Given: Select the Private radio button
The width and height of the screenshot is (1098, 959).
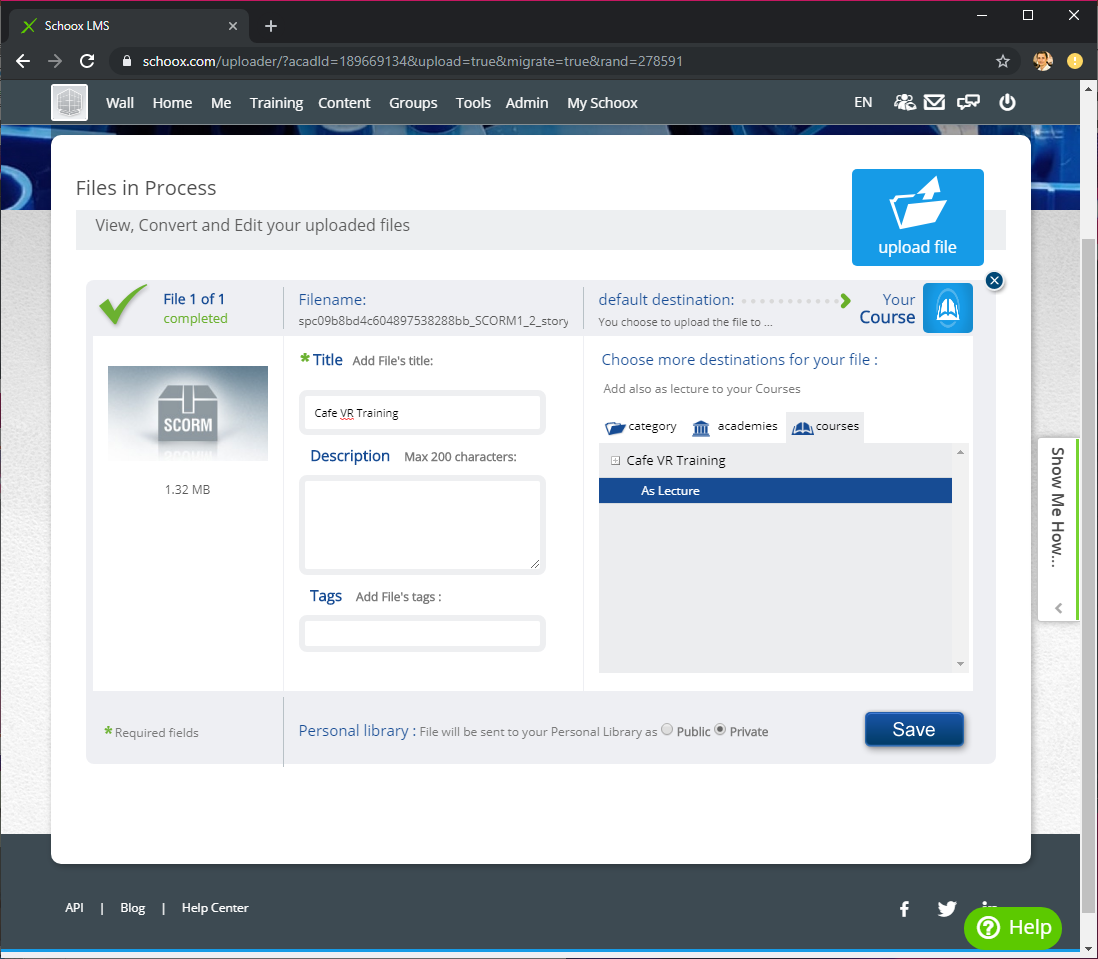Looking at the screenshot, I should tap(720, 729).
